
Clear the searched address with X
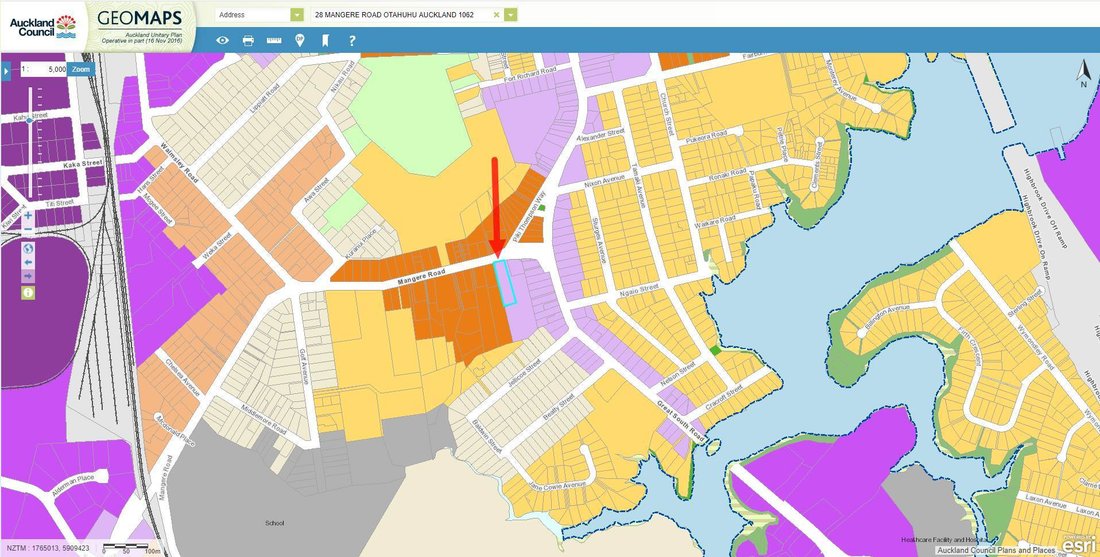pyautogui.click(x=497, y=15)
